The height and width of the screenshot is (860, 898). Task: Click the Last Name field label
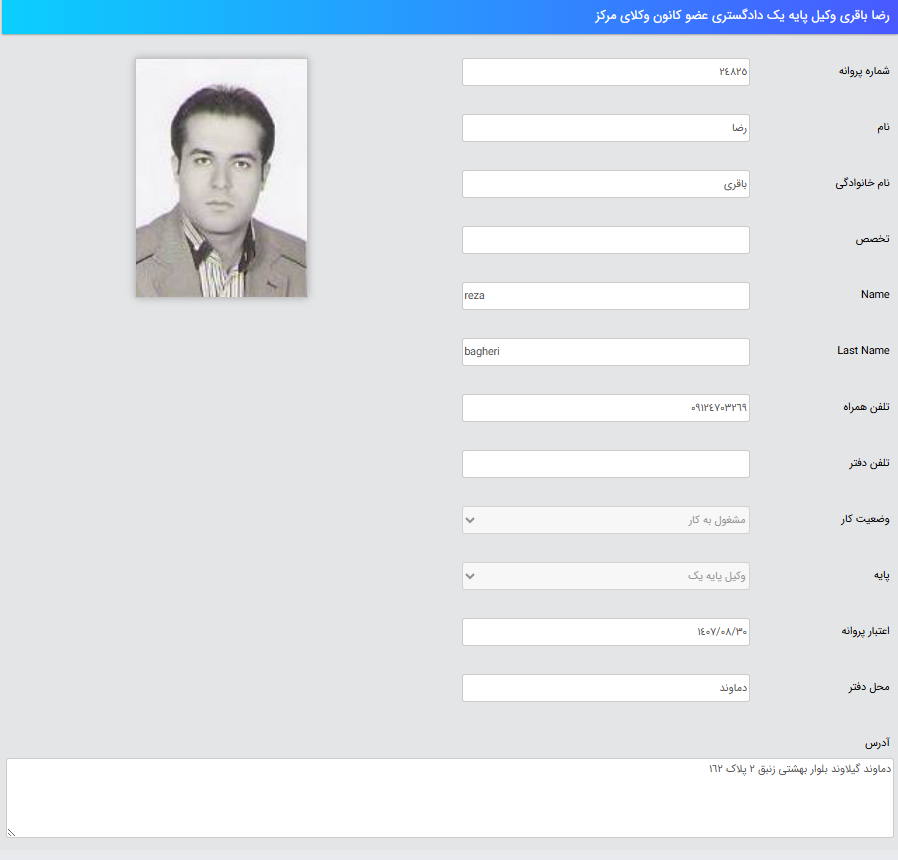[x=863, y=351]
